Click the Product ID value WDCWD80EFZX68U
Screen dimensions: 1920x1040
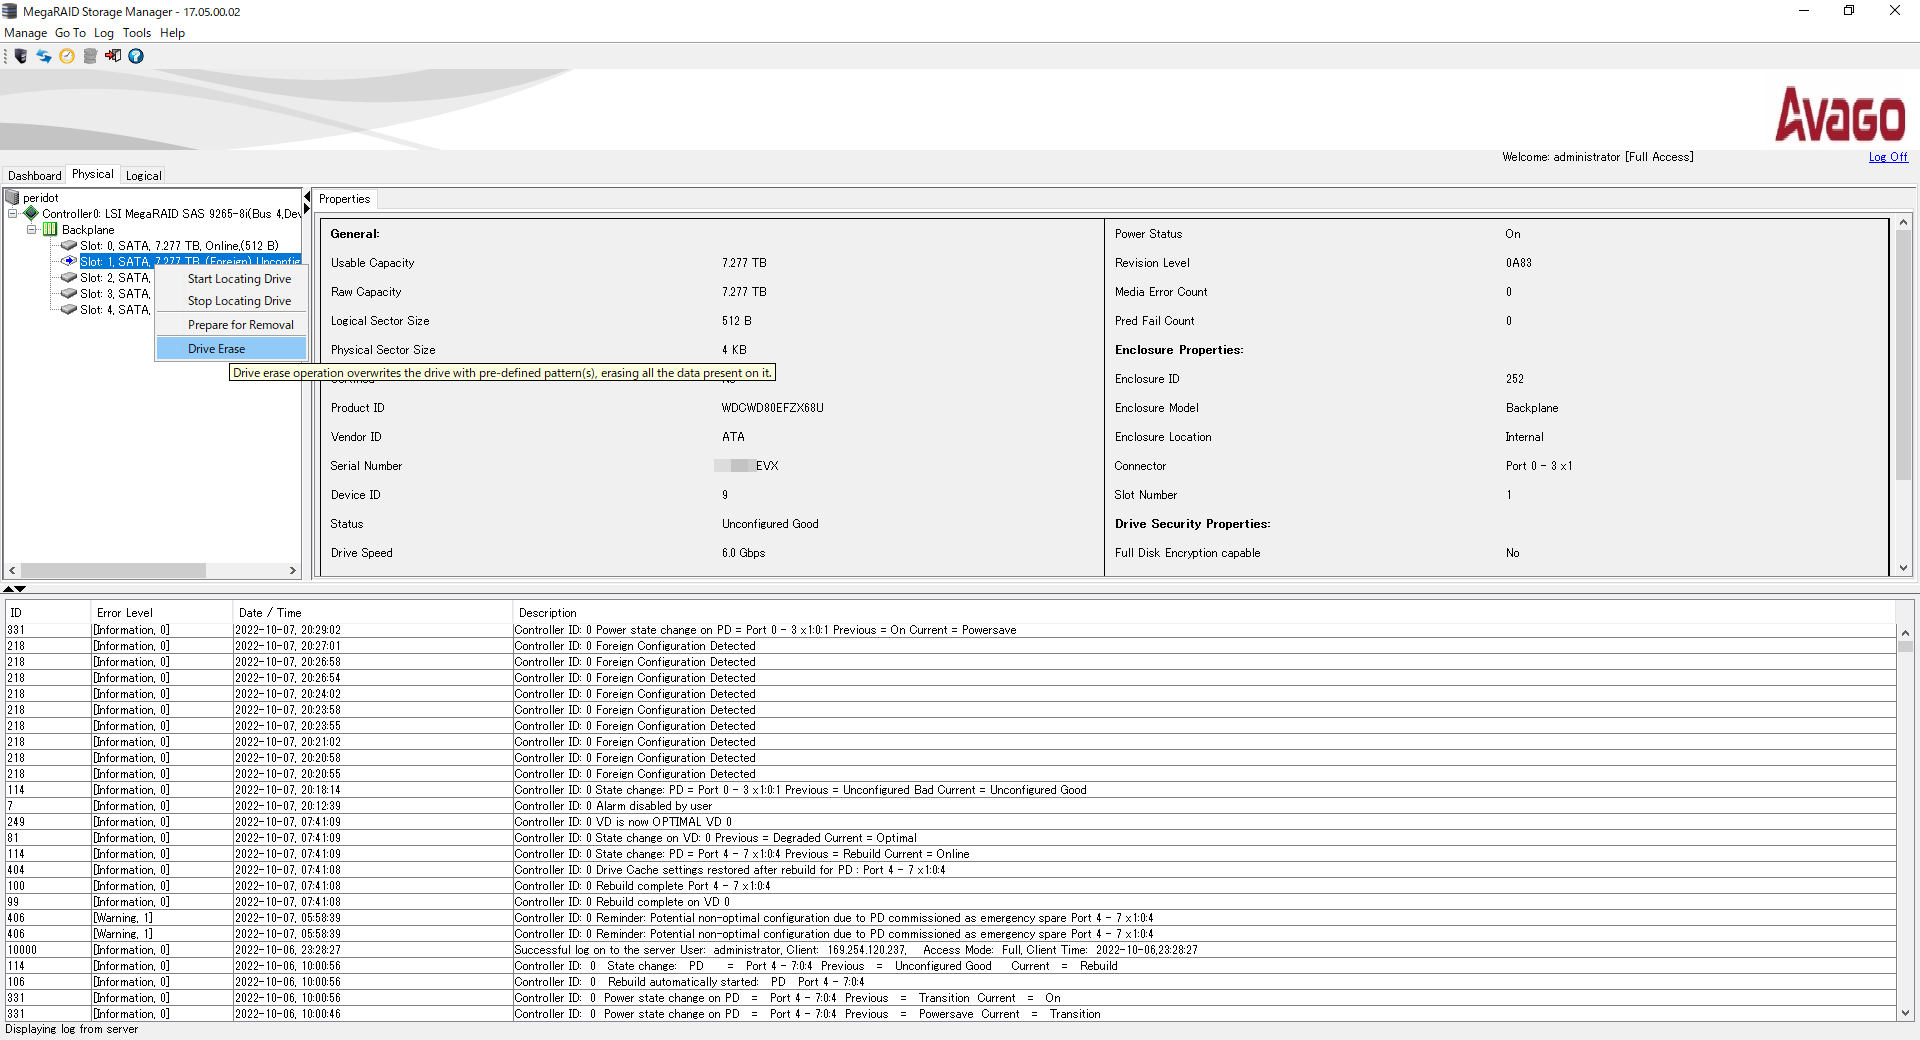pos(772,408)
